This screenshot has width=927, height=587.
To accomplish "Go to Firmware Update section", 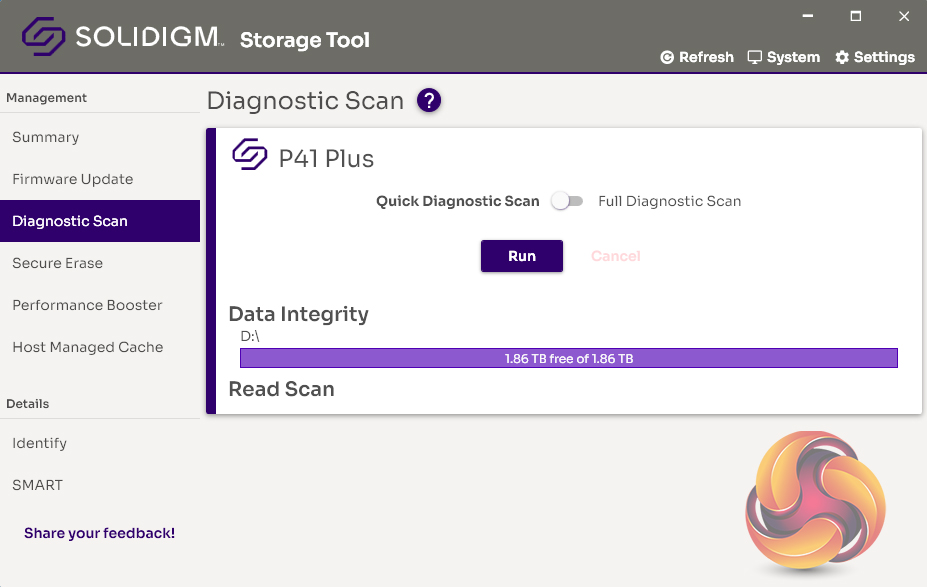I will (x=72, y=179).
